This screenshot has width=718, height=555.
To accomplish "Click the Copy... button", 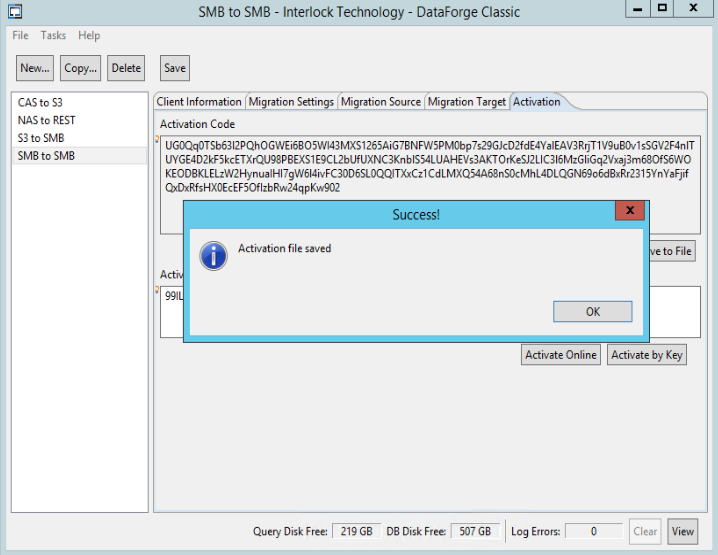I will tap(80, 68).
